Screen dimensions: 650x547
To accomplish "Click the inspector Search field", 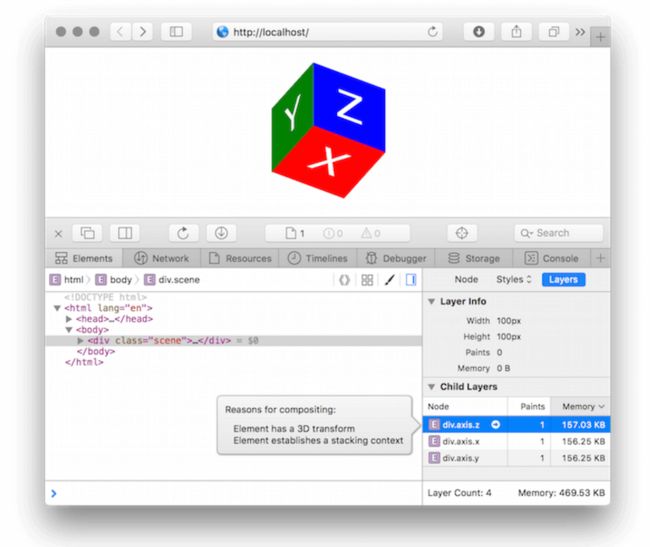I will pyautogui.click(x=558, y=233).
